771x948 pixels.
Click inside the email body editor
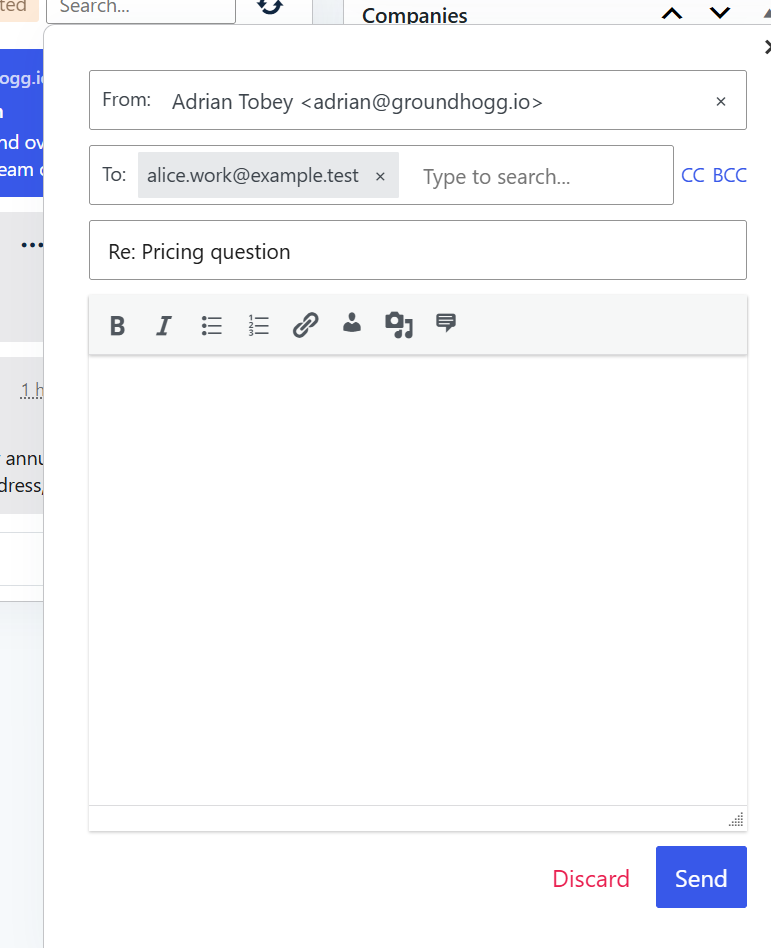tap(418, 580)
